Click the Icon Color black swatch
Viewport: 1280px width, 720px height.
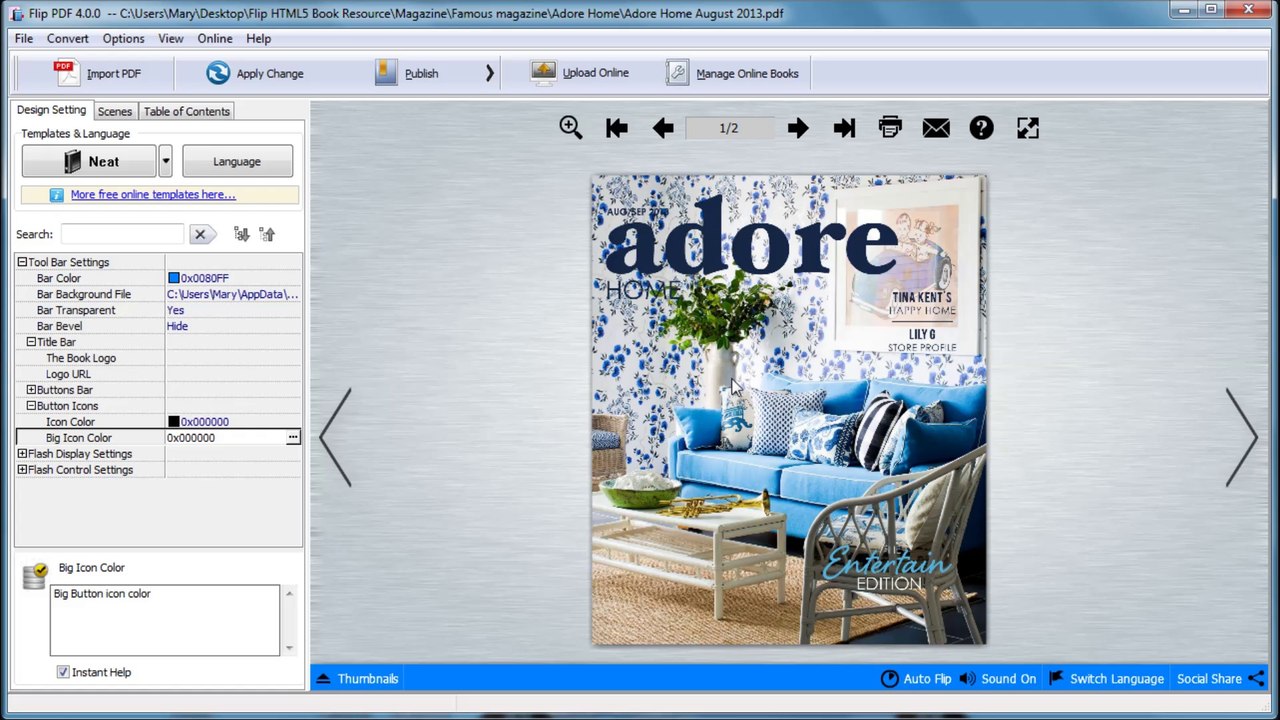tap(173, 422)
